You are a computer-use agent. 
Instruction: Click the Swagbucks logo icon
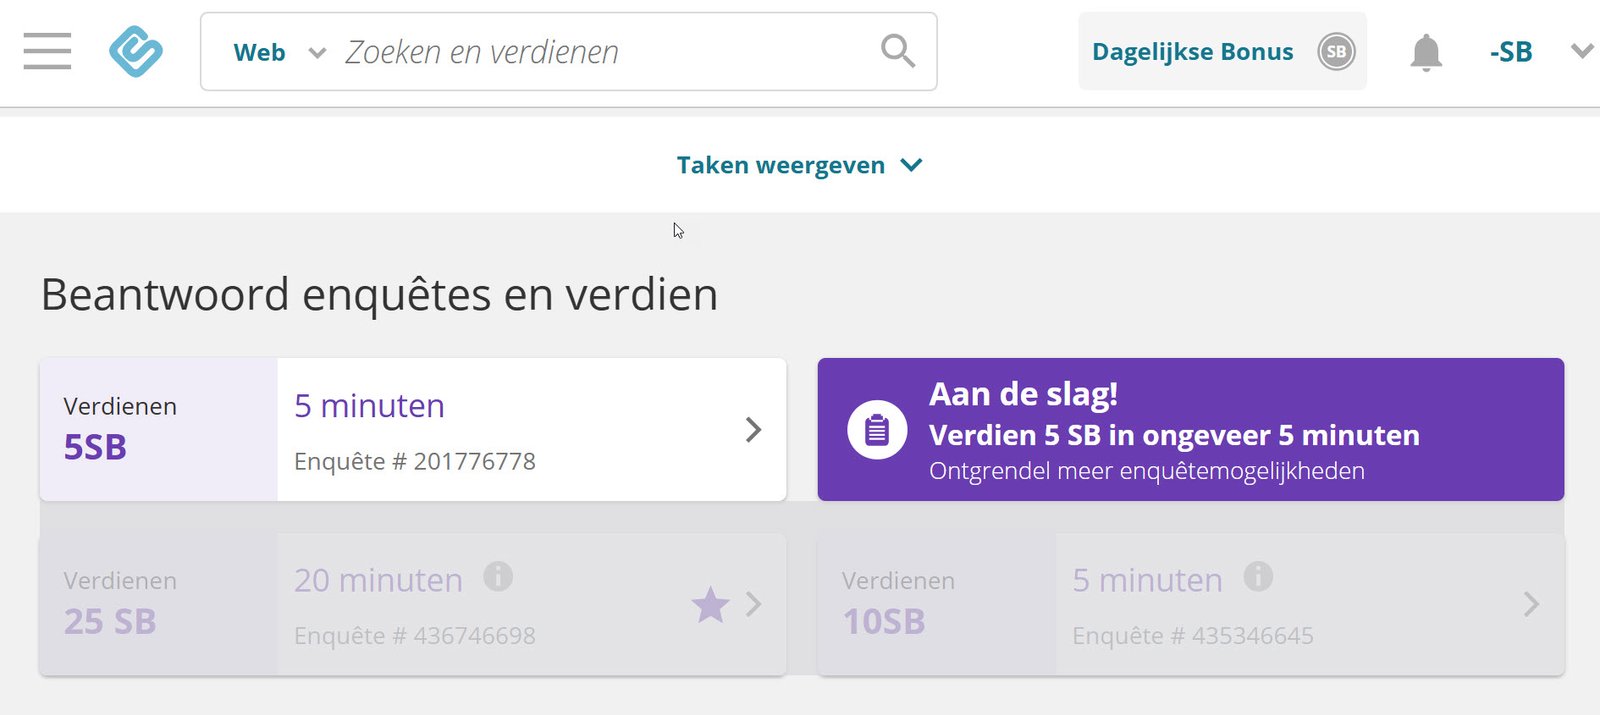pos(136,51)
